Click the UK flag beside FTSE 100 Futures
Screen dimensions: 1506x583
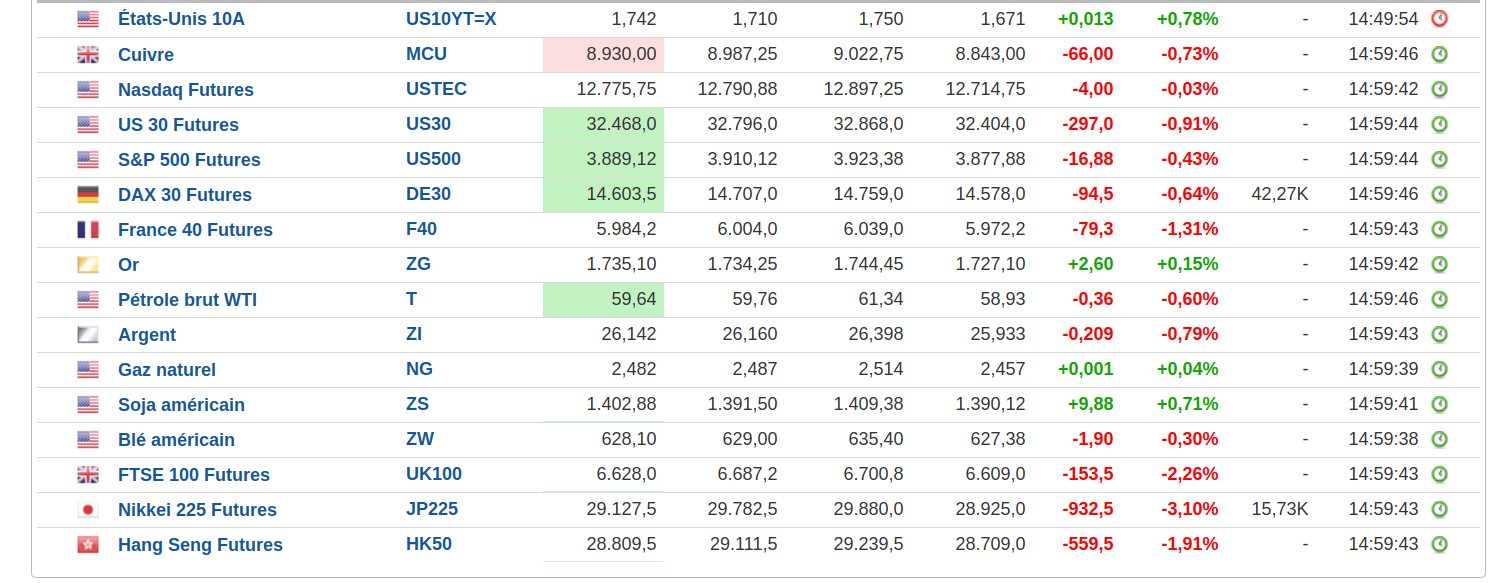coord(88,474)
